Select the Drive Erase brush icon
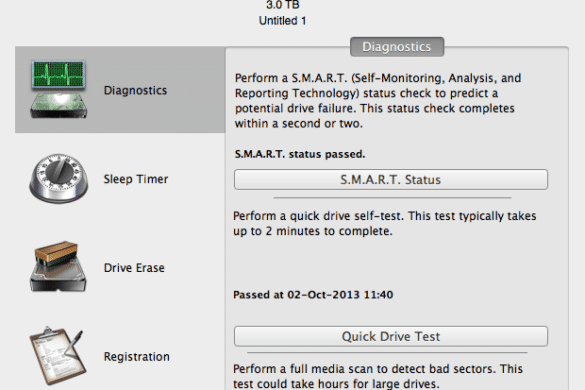This screenshot has height=390, width=585. pyautogui.click(x=58, y=267)
